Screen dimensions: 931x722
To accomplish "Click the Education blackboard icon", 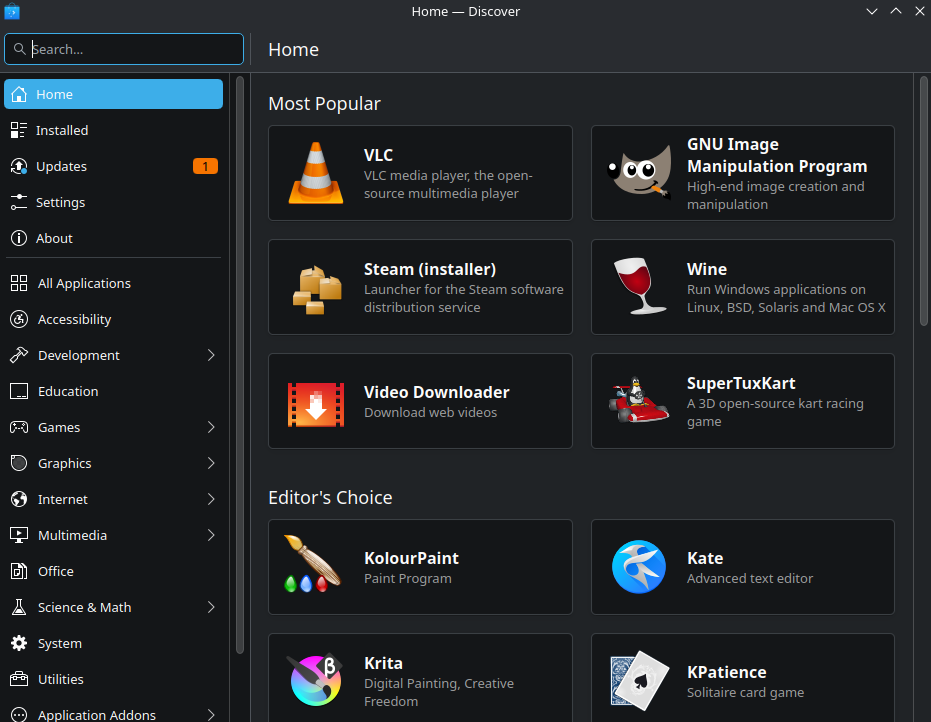I will click(19, 391).
